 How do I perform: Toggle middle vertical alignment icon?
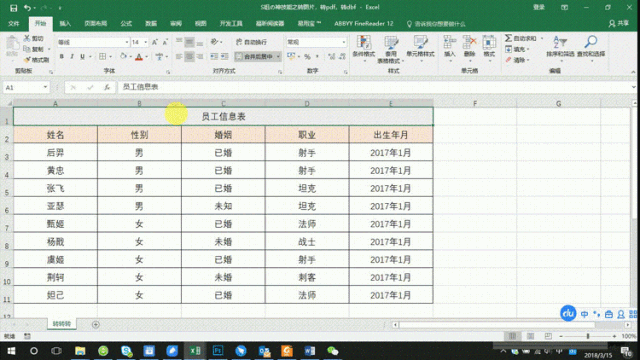[x=189, y=42]
